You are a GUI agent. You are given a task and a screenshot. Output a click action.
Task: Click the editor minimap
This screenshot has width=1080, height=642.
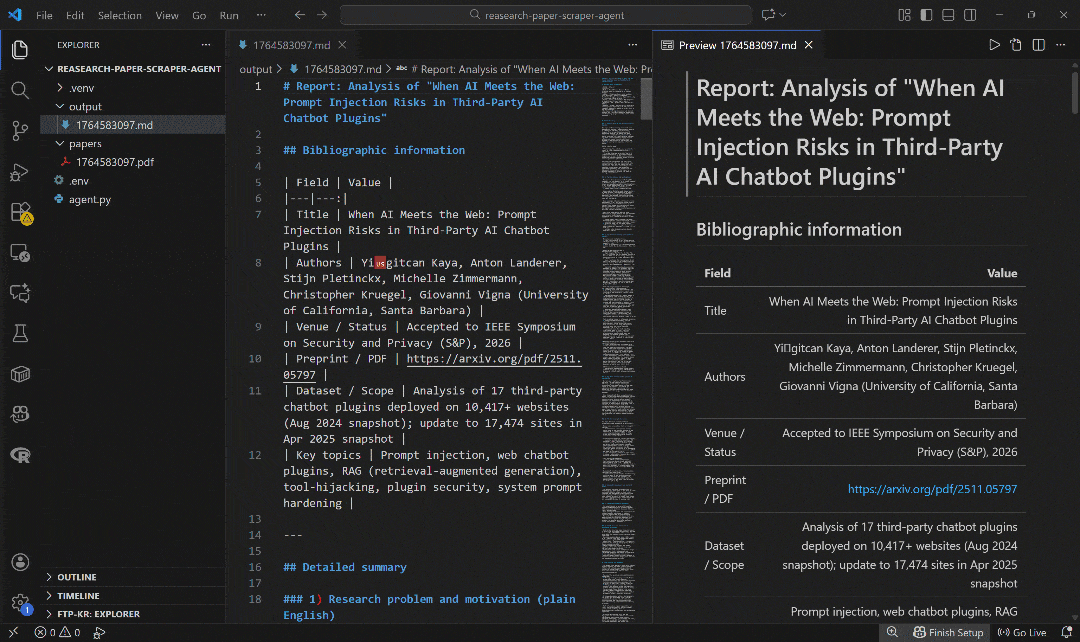point(618,349)
